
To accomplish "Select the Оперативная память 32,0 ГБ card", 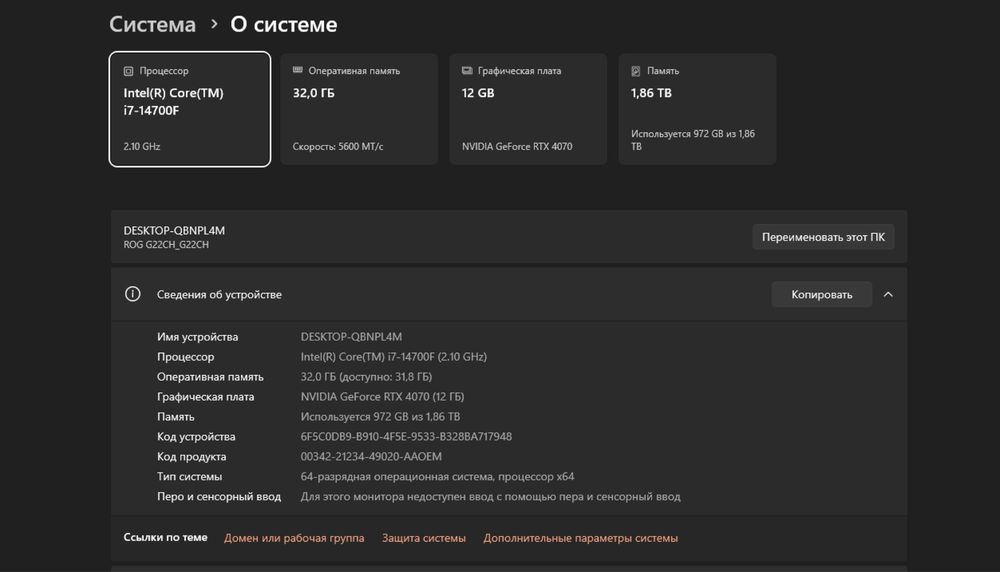I will click(x=359, y=109).
